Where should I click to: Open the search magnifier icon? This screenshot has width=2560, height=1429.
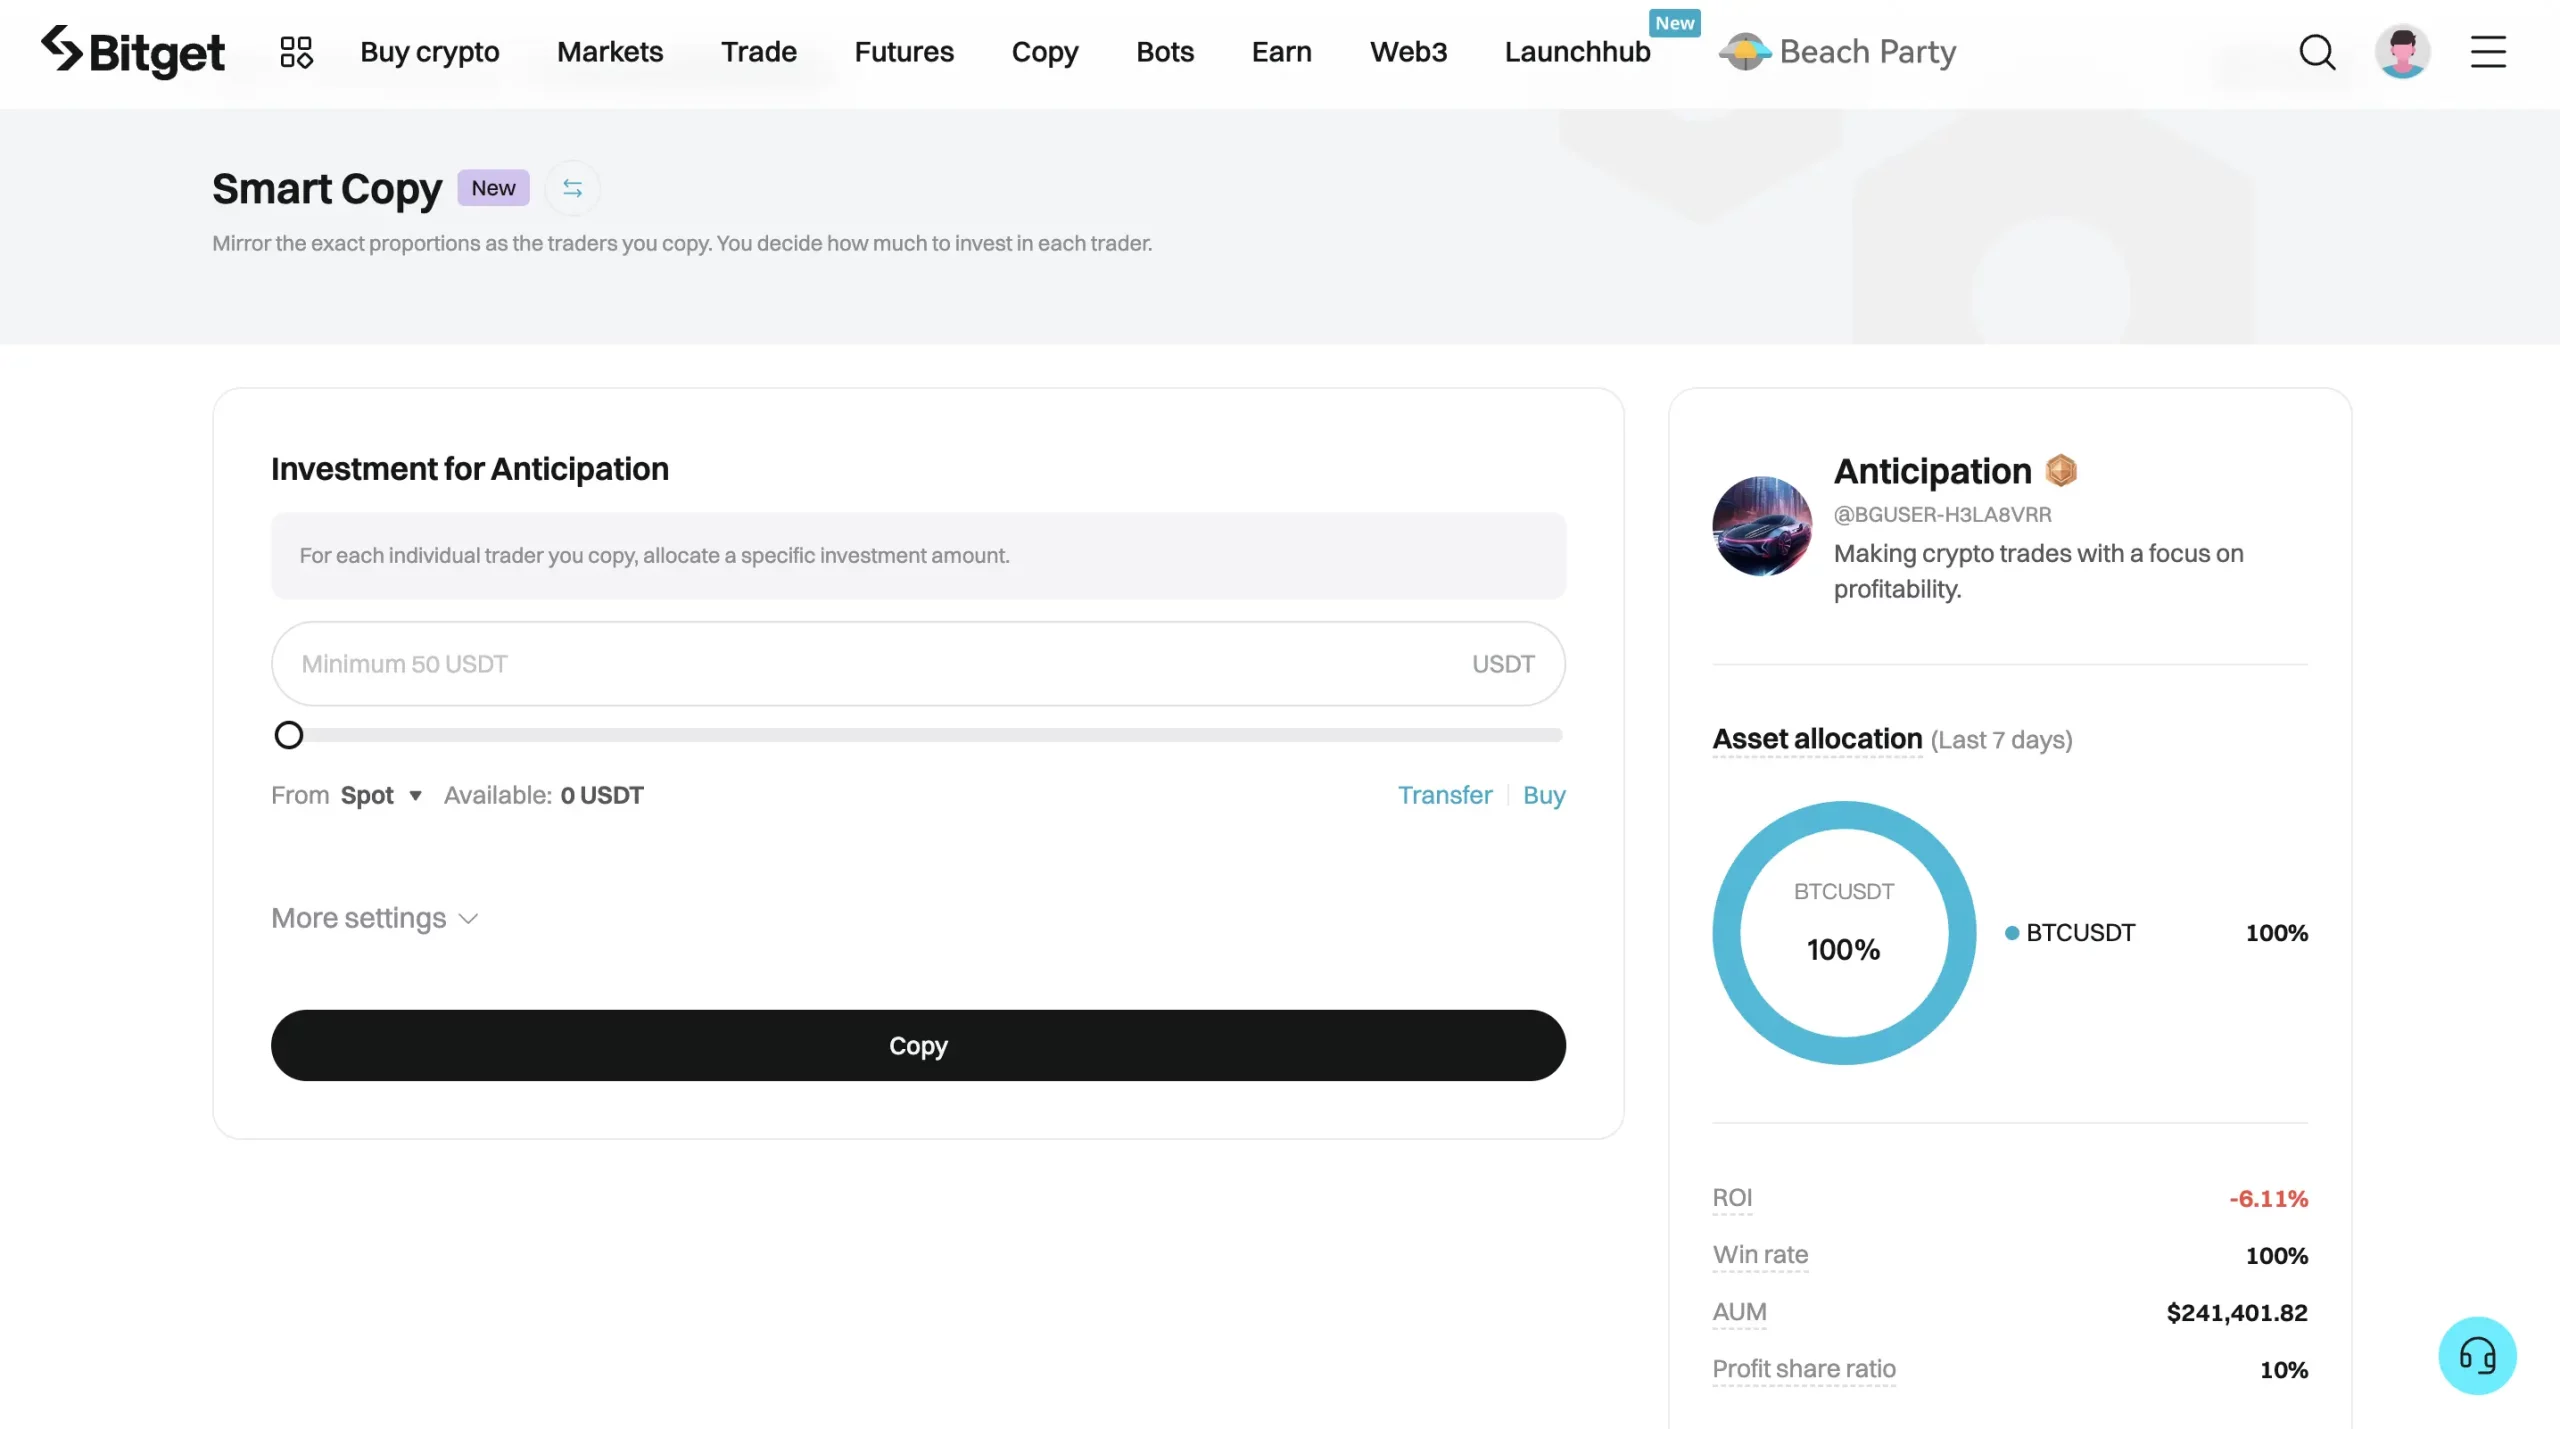pyautogui.click(x=2317, y=52)
